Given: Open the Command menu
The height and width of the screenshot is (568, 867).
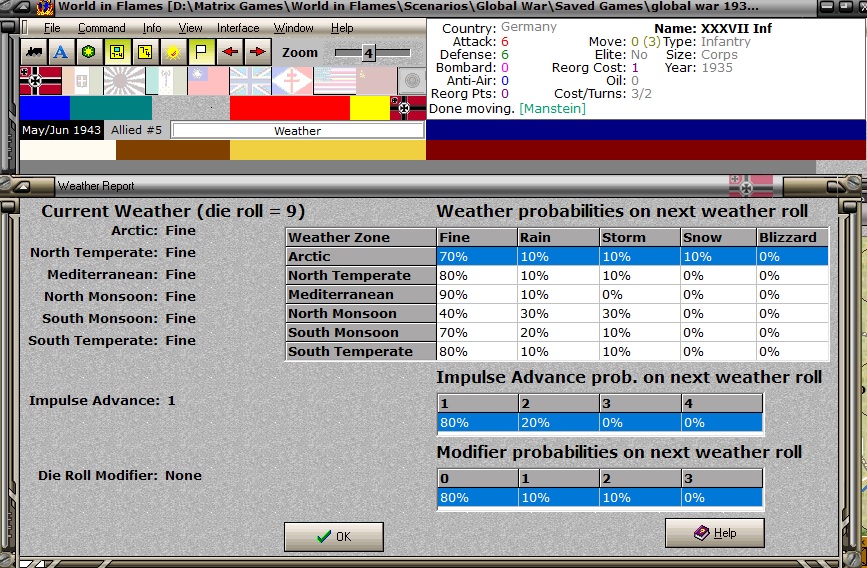Looking at the screenshot, I should 102,28.
